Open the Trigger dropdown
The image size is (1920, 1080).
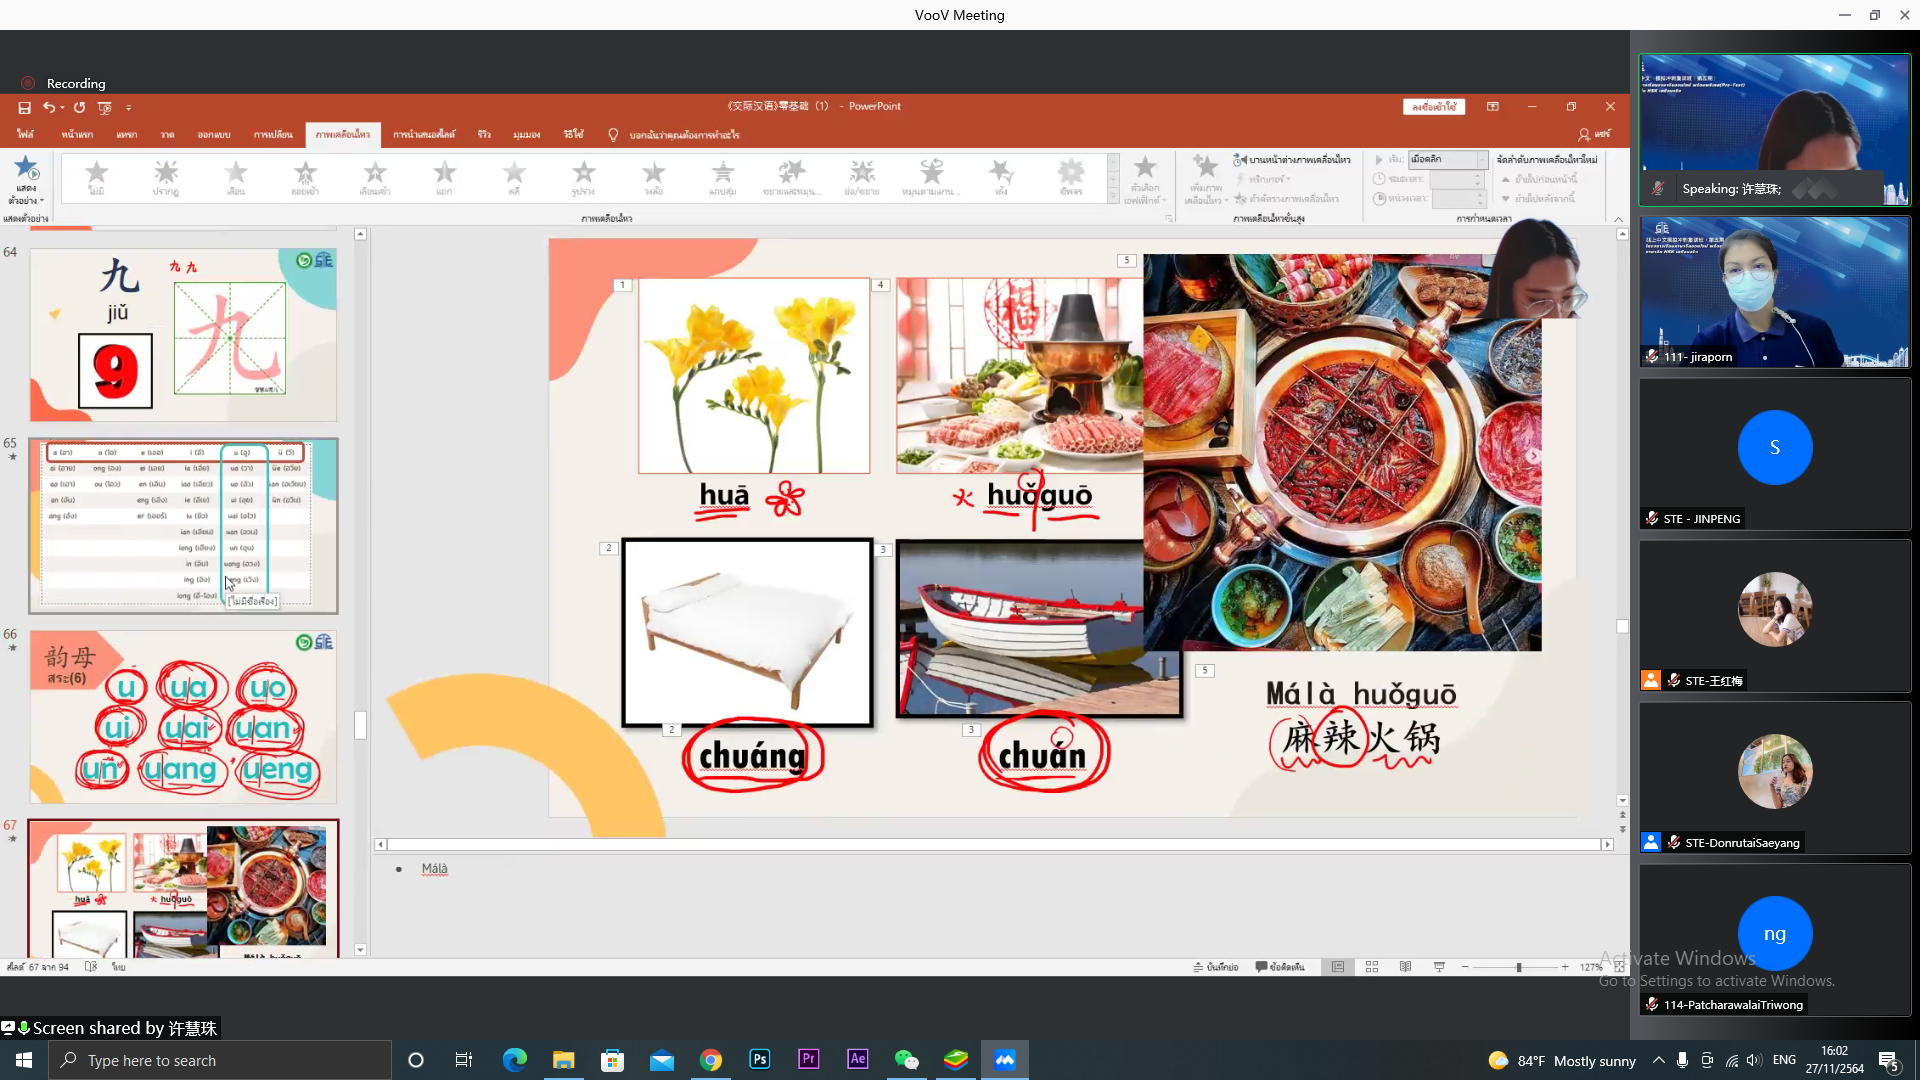(x=1263, y=179)
